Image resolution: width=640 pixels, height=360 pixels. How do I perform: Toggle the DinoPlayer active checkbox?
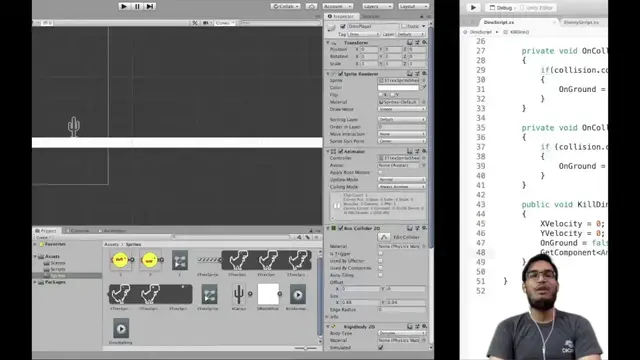[x=343, y=26]
